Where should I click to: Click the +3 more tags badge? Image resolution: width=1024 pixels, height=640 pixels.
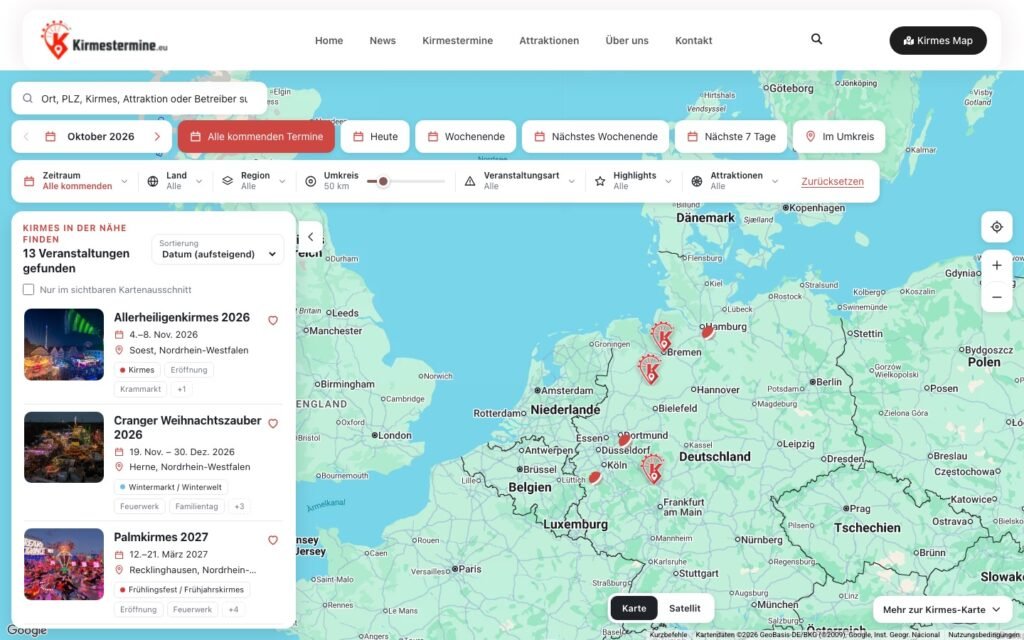pos(239,506)
